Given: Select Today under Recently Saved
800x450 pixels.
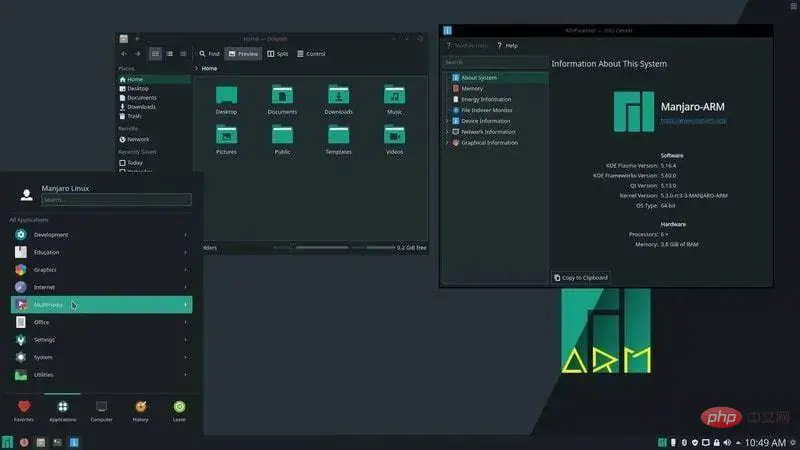Looking at the screenshot, I should 154,163.
